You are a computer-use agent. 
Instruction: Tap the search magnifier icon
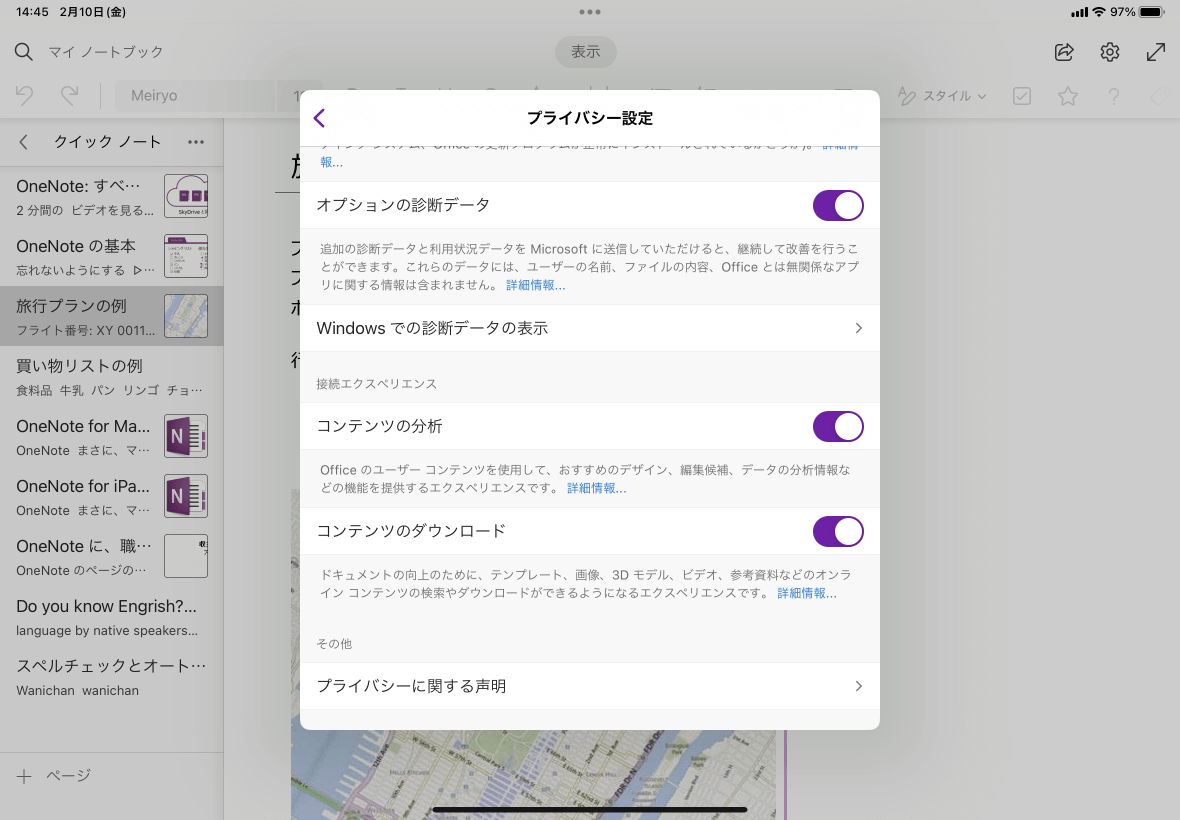[x=23, y=52]
